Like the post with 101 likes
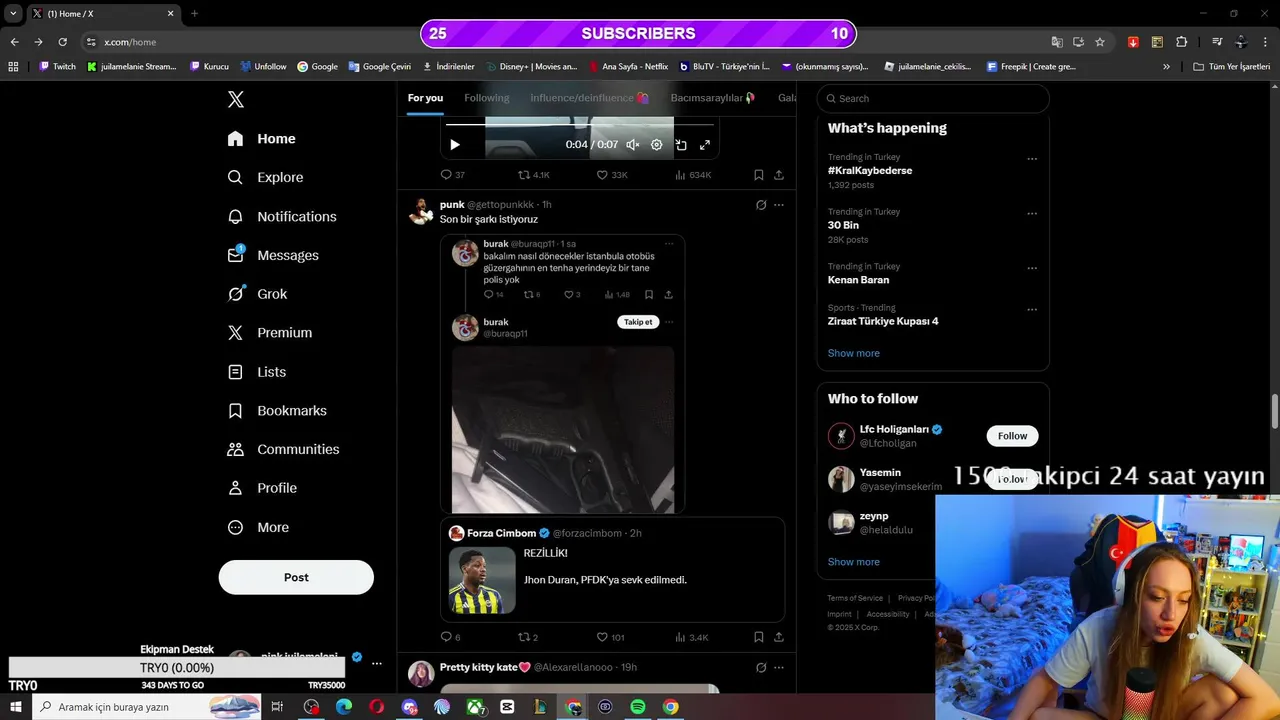 [610, 637]
